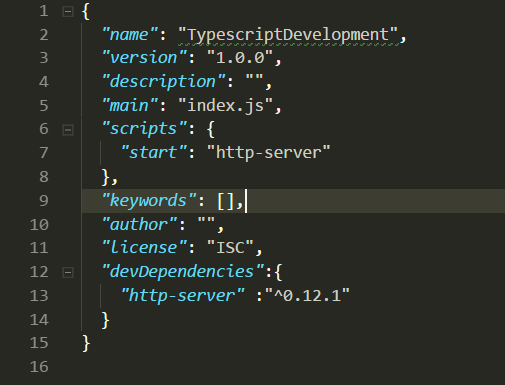Click the "ISC" license value
The width and height of the screenshot is (505, 385).
tap(230, 248)
